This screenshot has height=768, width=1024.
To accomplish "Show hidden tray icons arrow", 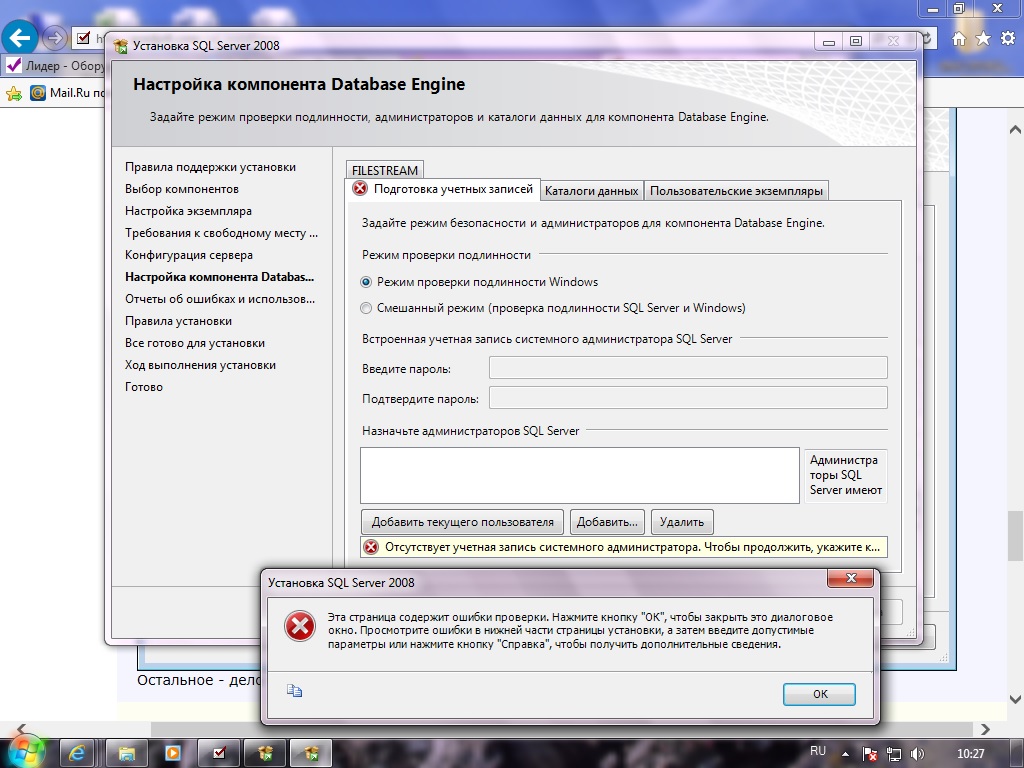I will [x=845, y=754].
